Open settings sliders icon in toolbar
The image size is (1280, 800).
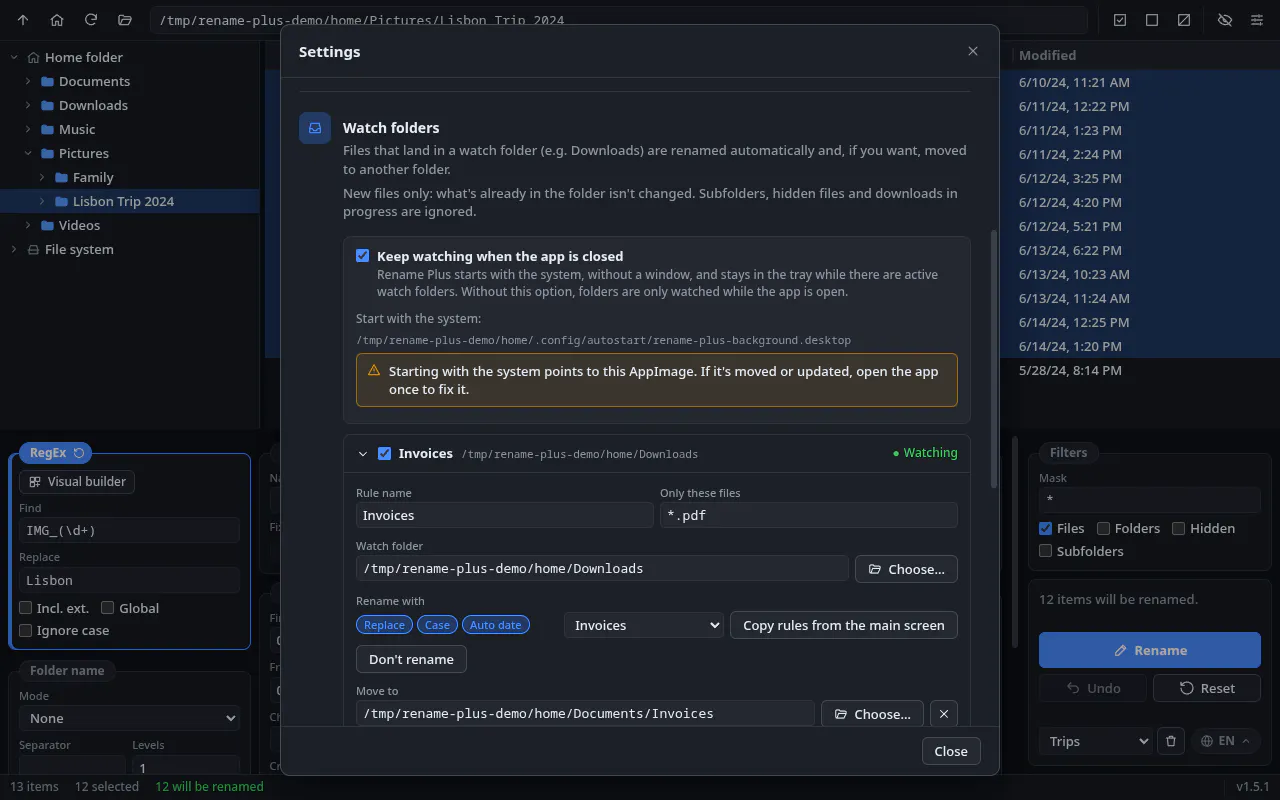point(1257,20)
